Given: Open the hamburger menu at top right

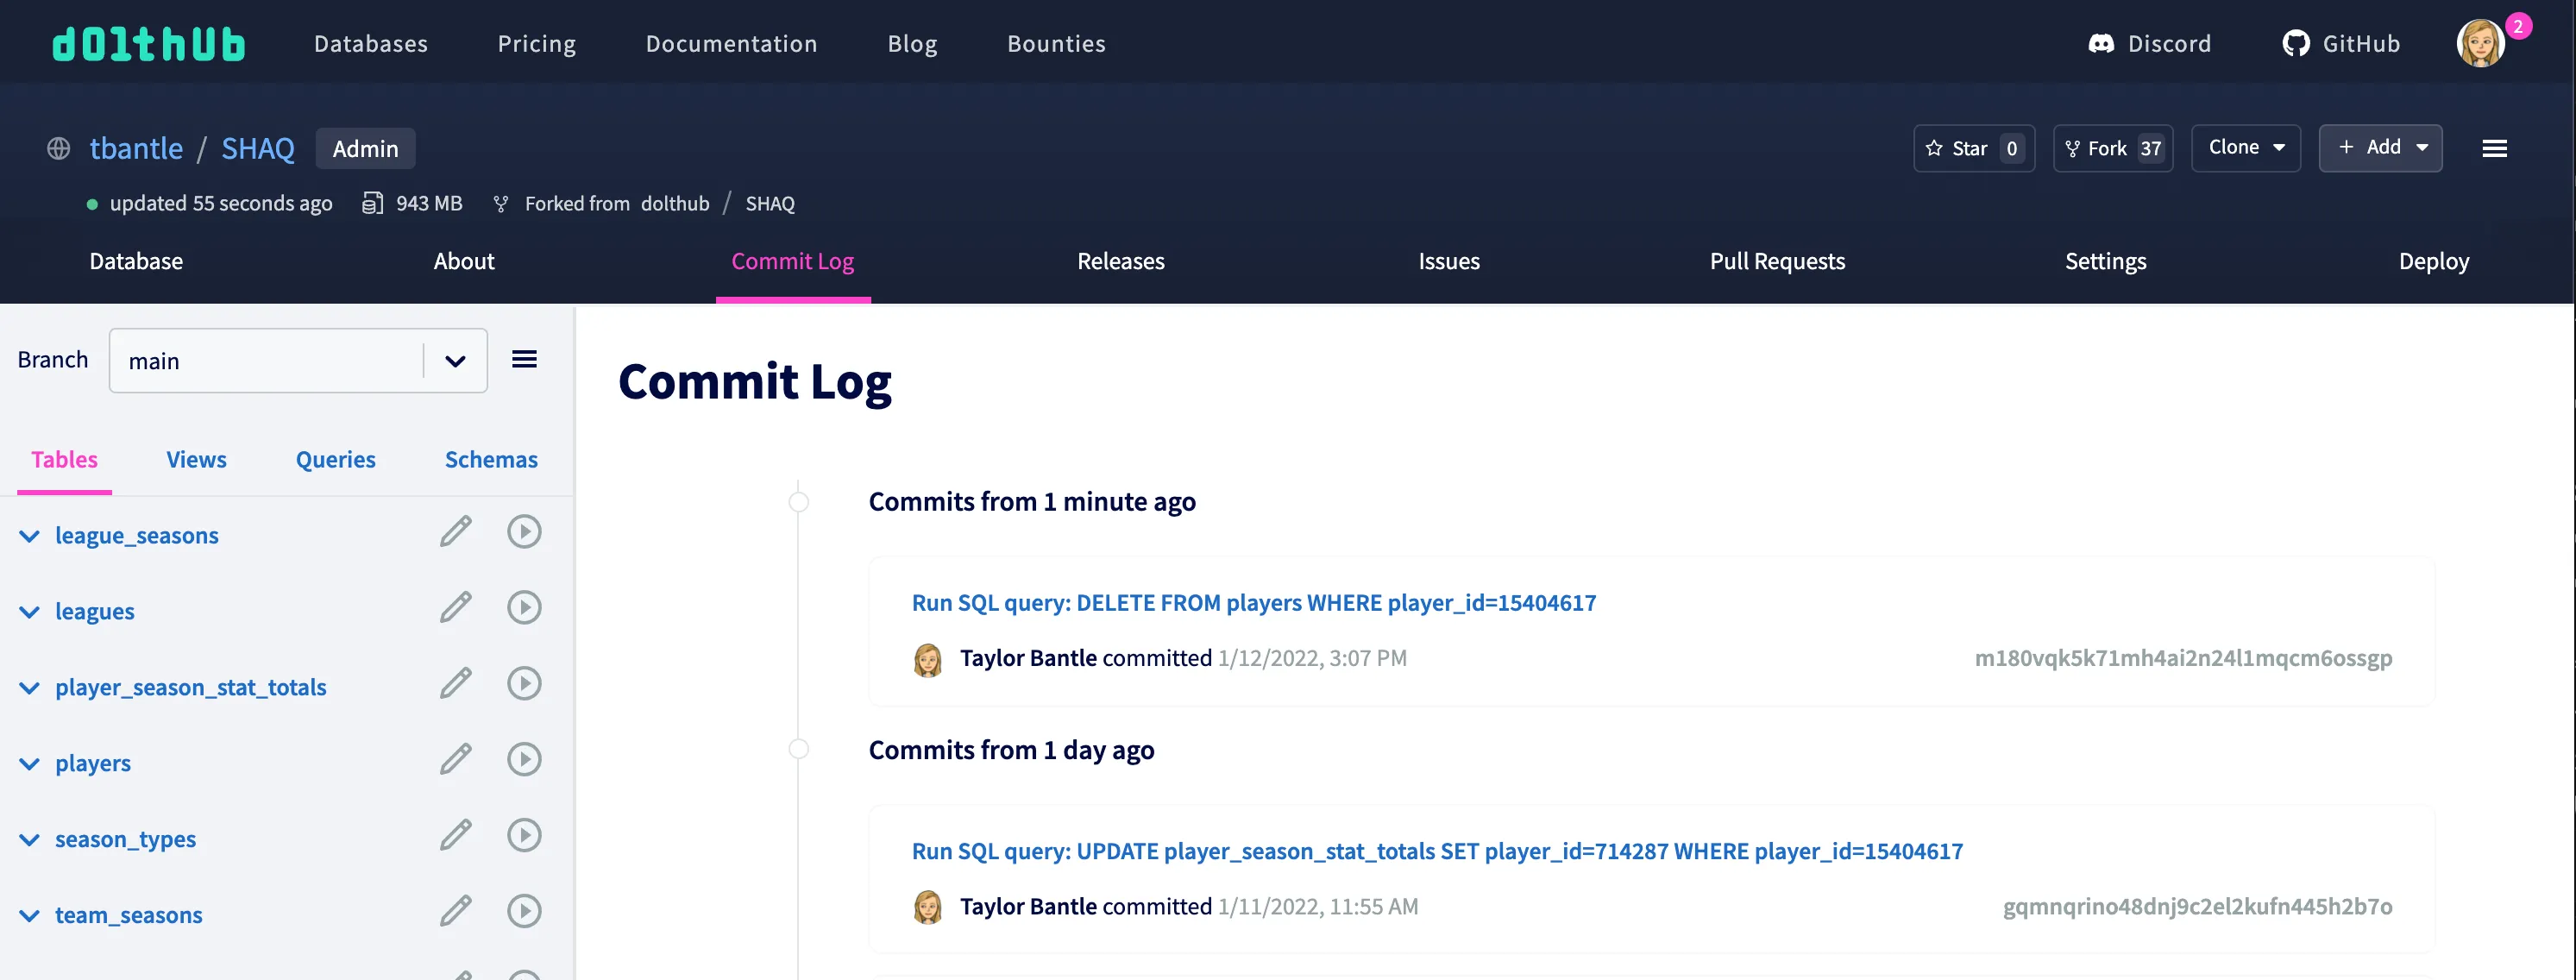Looking at the screenshot, I should coord(2495,148).
